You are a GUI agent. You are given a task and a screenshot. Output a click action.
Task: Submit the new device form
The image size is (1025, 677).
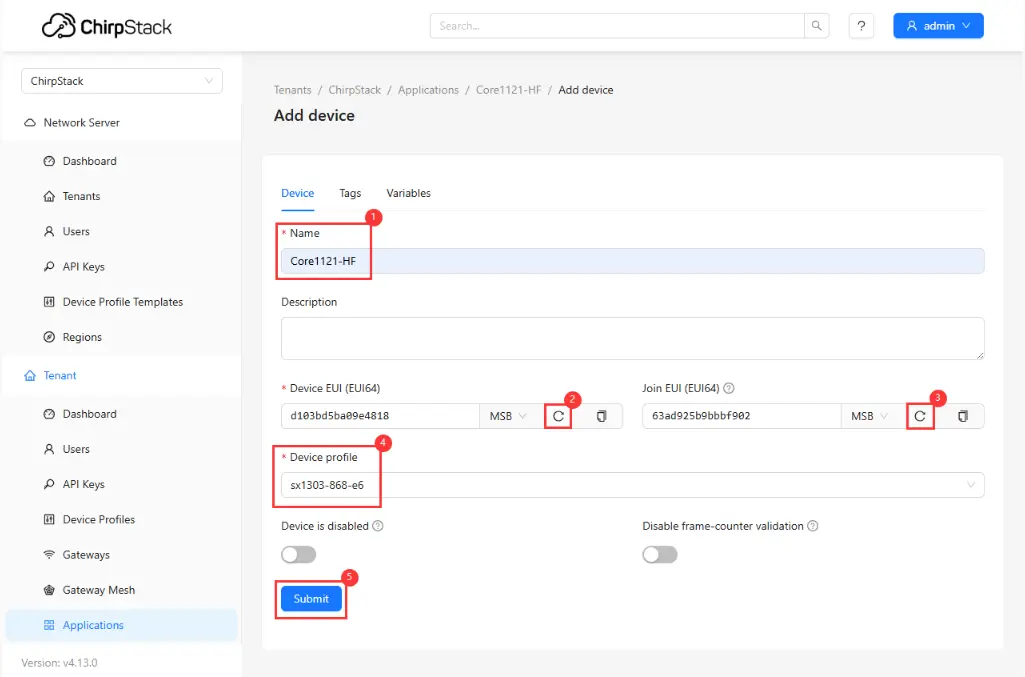[311, 599]
